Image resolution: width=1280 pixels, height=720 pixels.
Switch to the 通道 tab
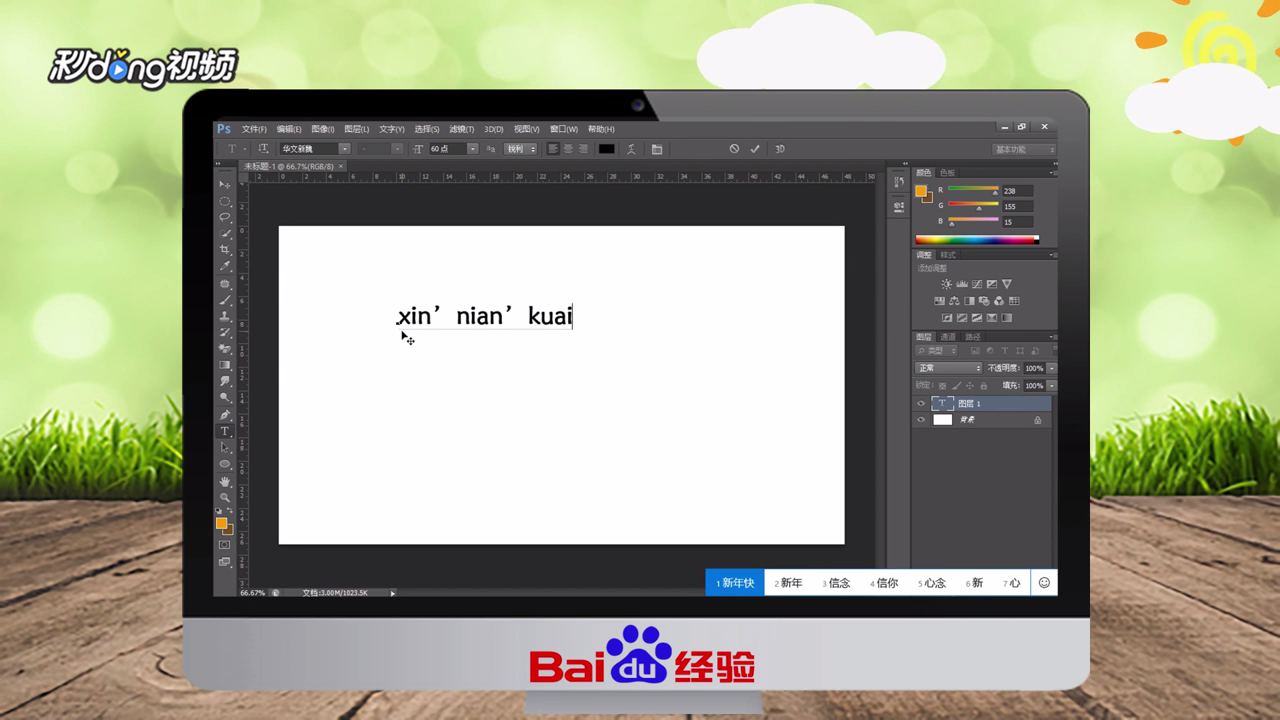(x=948, y=337)
